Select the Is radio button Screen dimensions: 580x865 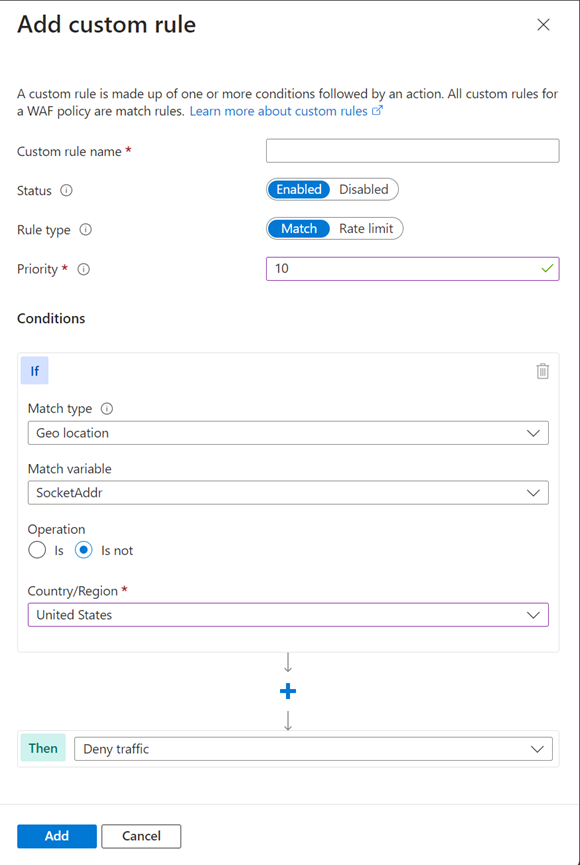[37, 549]
